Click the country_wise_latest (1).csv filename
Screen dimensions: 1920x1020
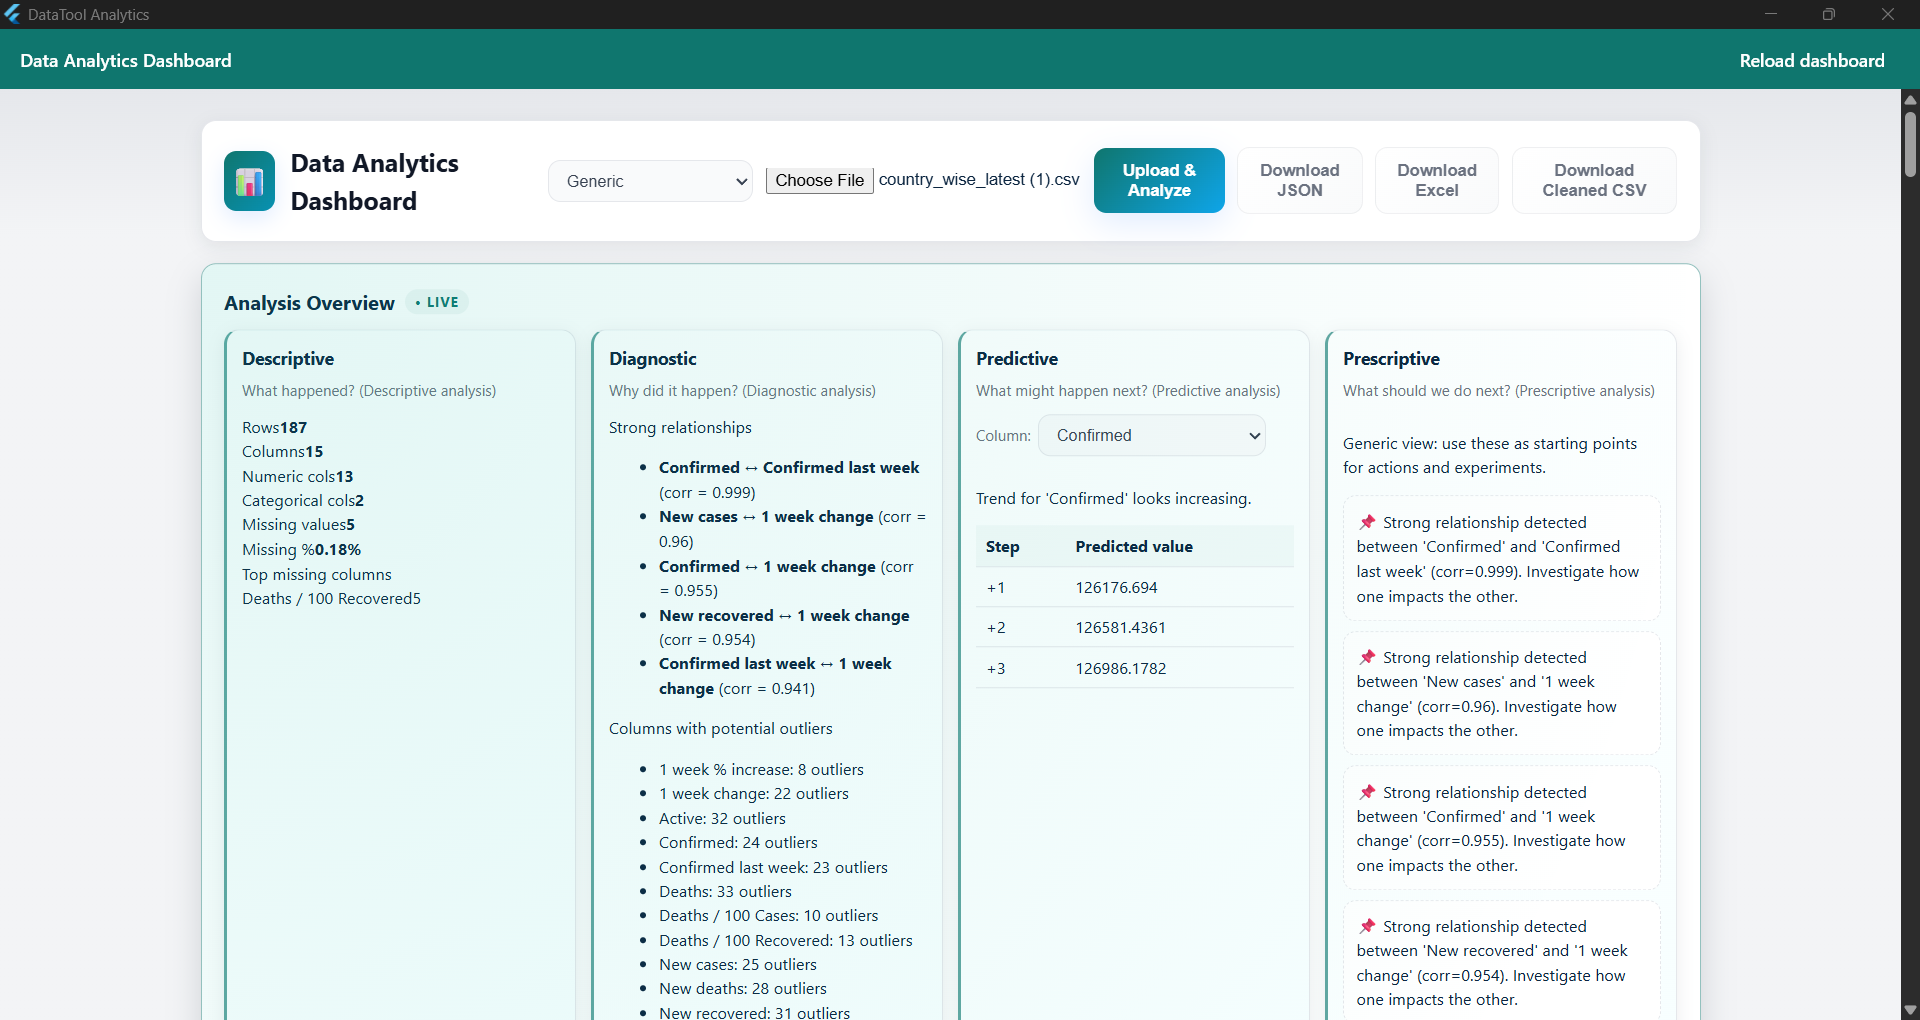coord(979,179)
